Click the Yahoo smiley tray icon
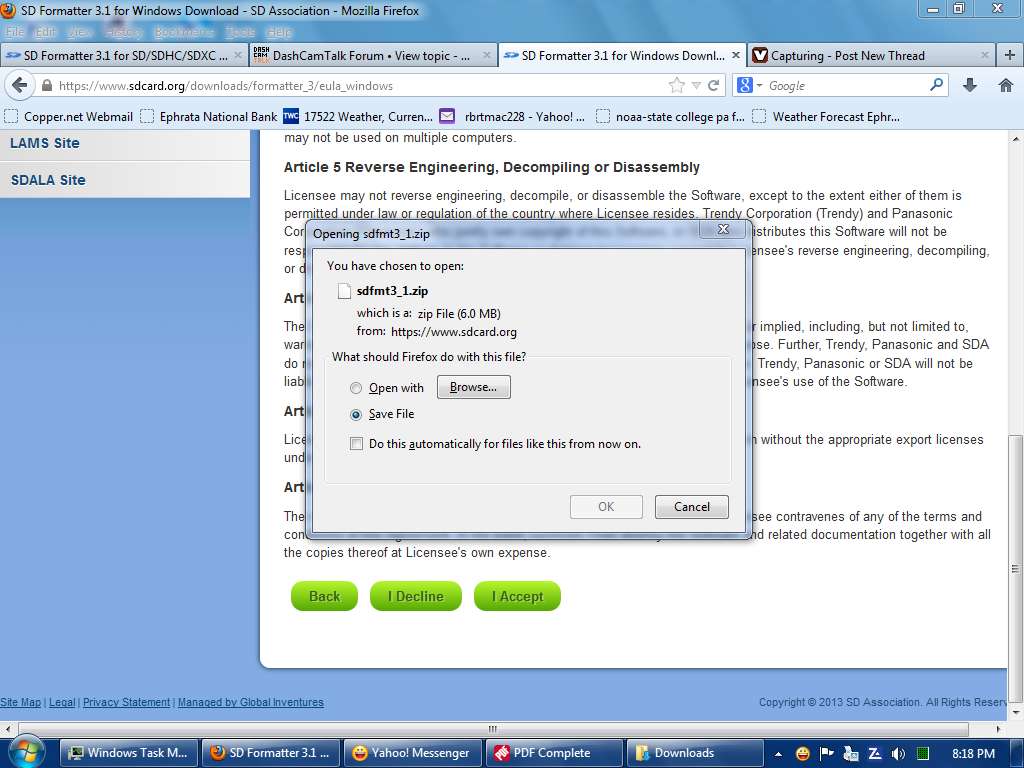This screenshot has height=768, width=1024. tap(802, 754)
